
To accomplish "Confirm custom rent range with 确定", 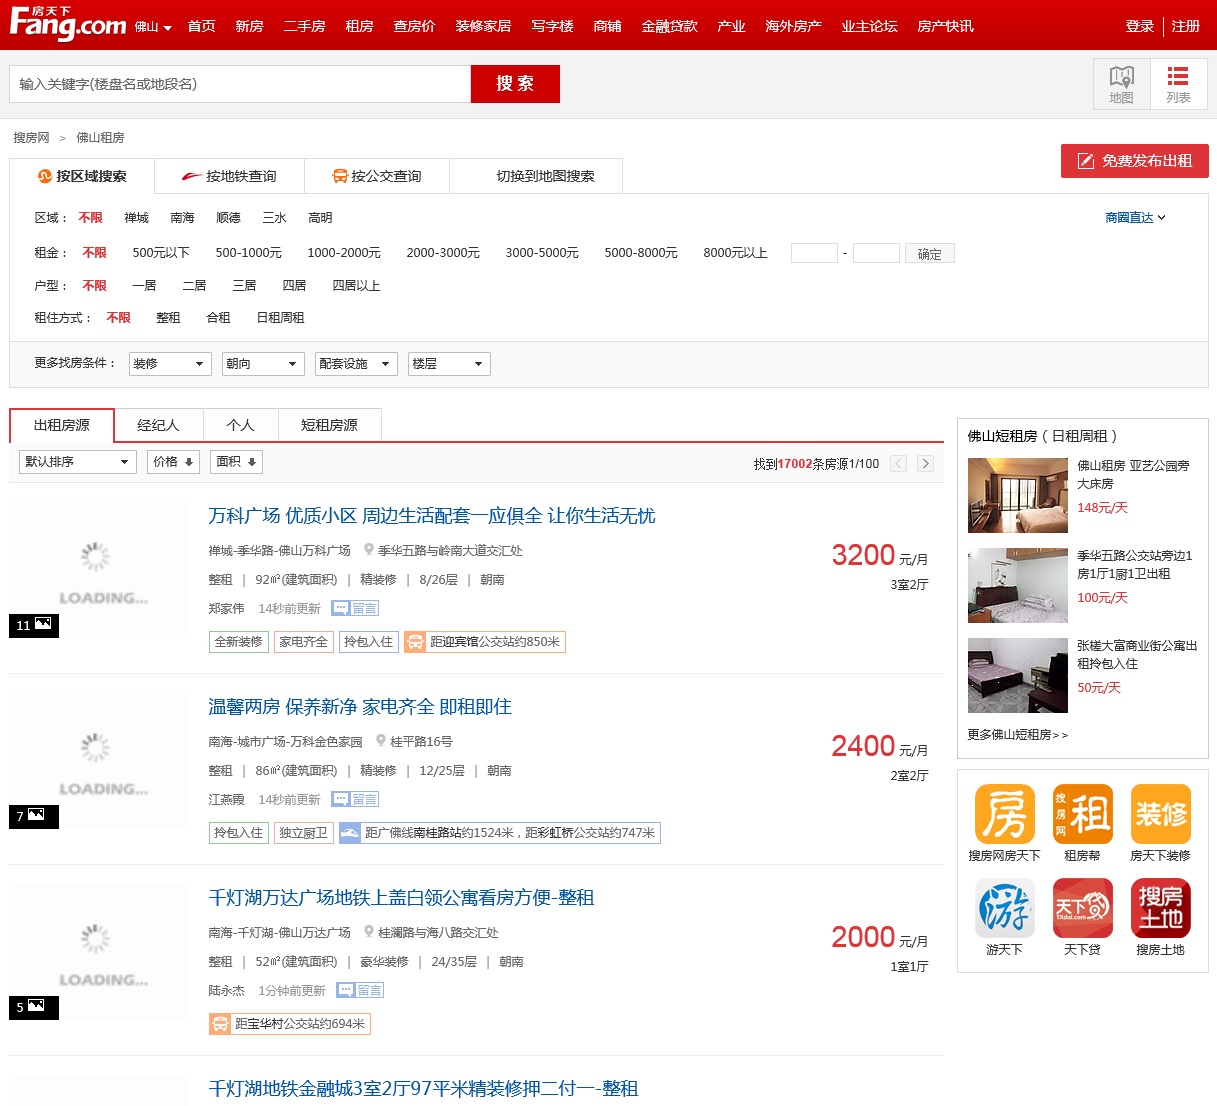I will 930,254.
